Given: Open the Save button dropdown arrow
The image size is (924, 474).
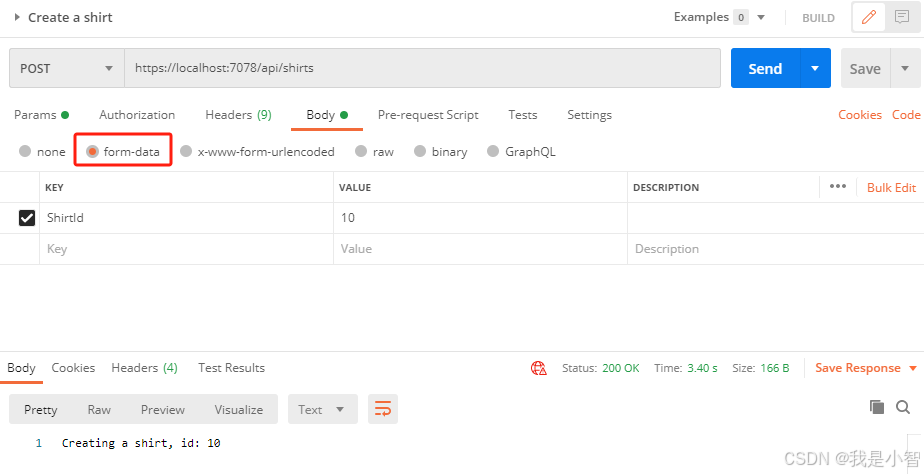Looking at the screenshot, I should (x=905, y=68).
